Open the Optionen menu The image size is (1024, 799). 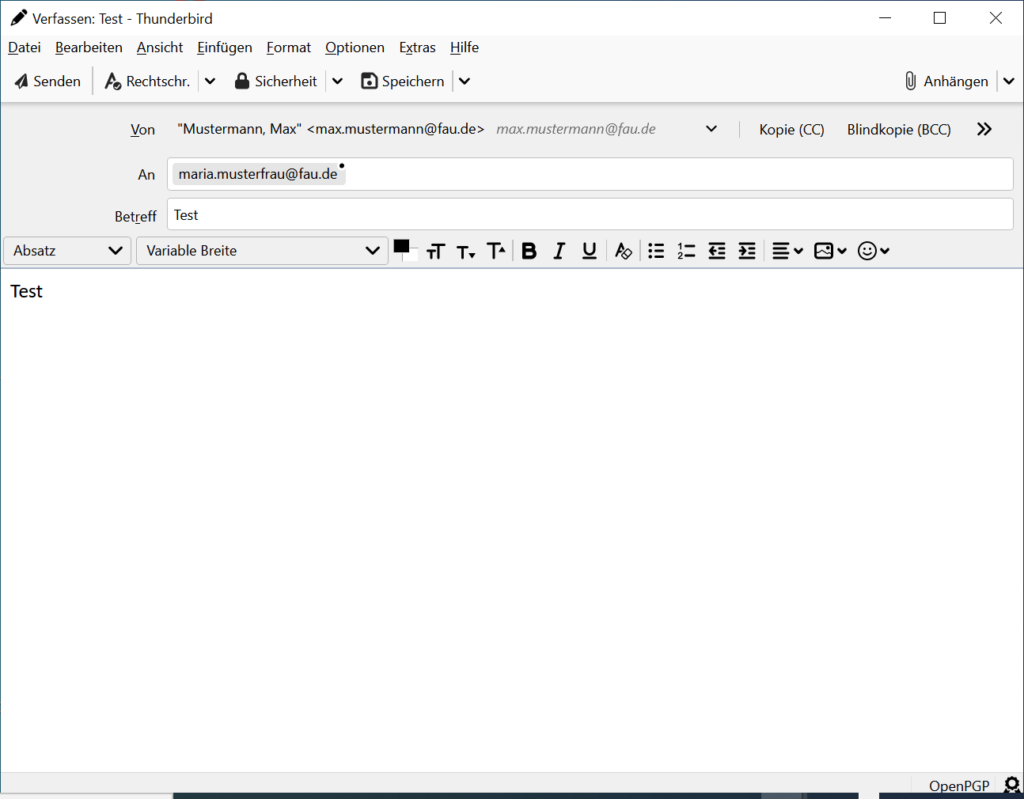(x=355, y=47)
